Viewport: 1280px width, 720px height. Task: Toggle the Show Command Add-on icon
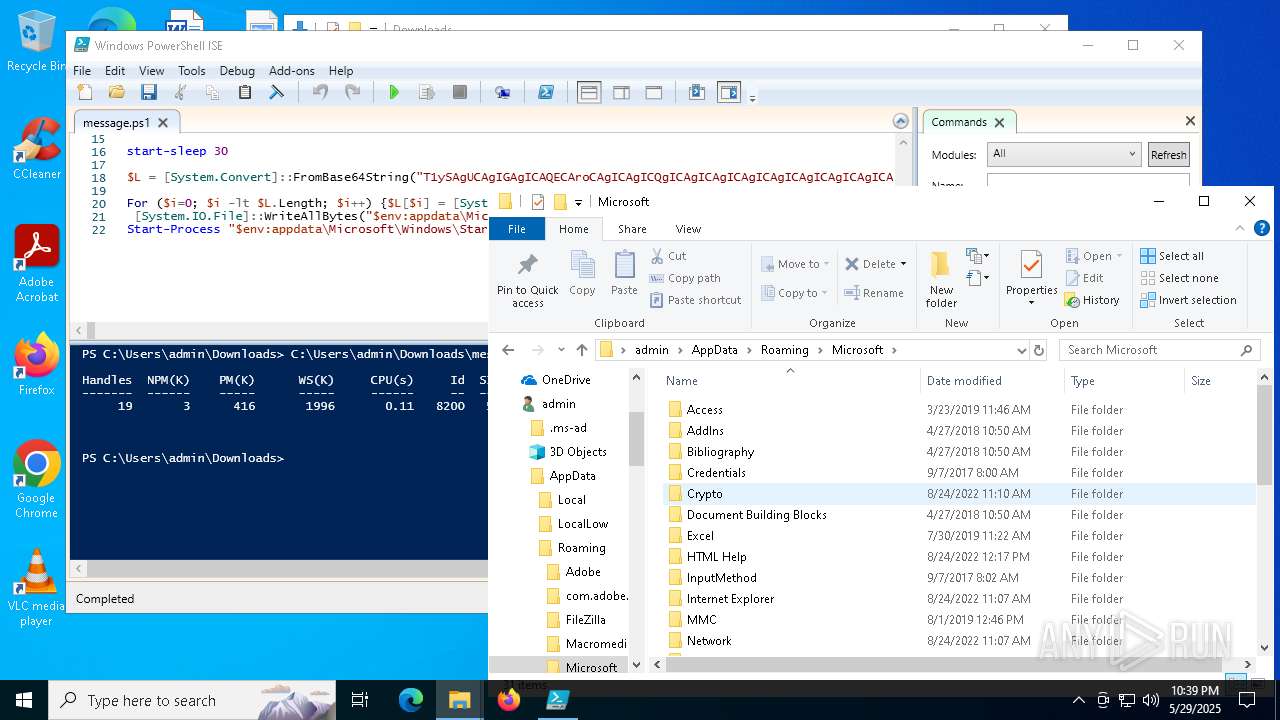point(729,92)
